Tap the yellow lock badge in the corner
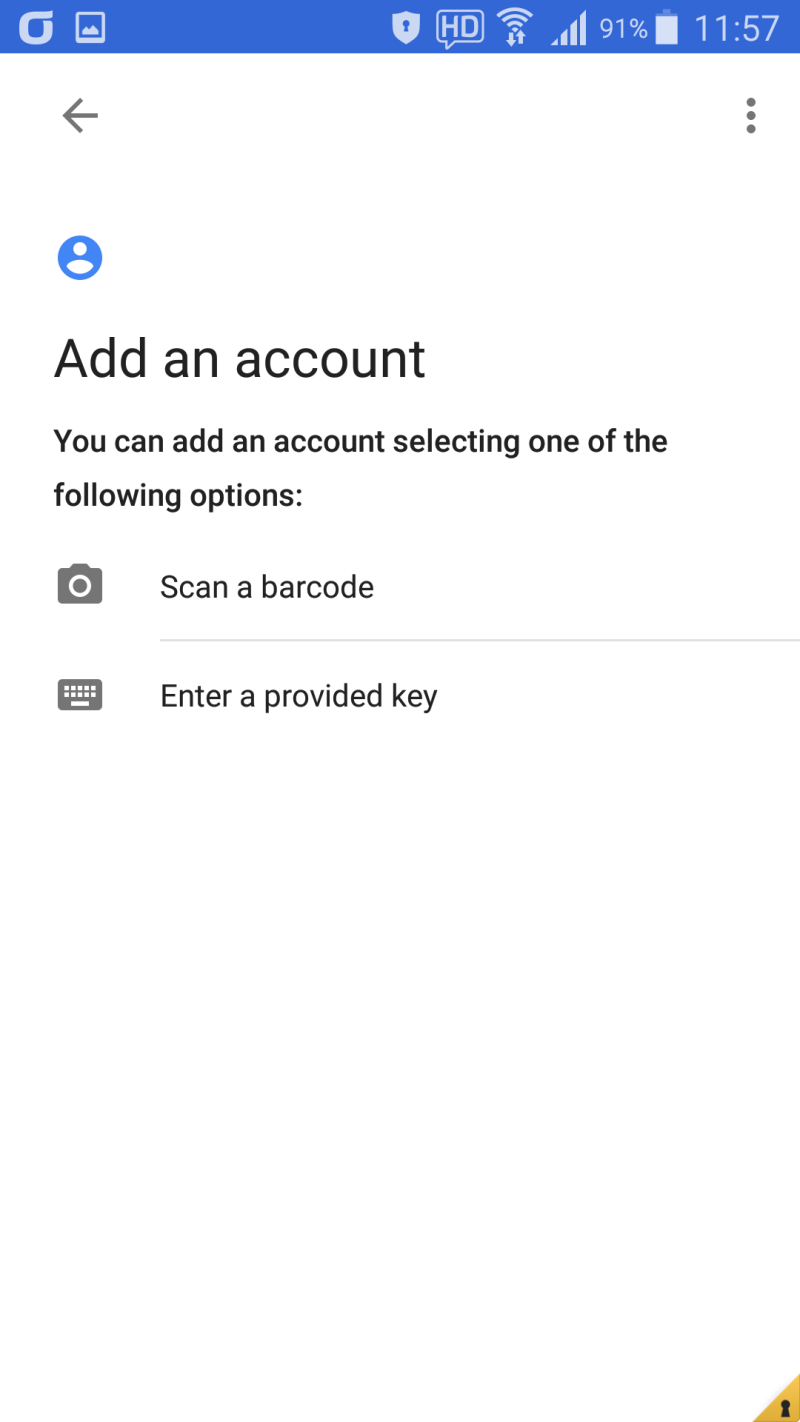Image resolution: width=800 pixels, height=1422 pixels. pos(782,1404)
